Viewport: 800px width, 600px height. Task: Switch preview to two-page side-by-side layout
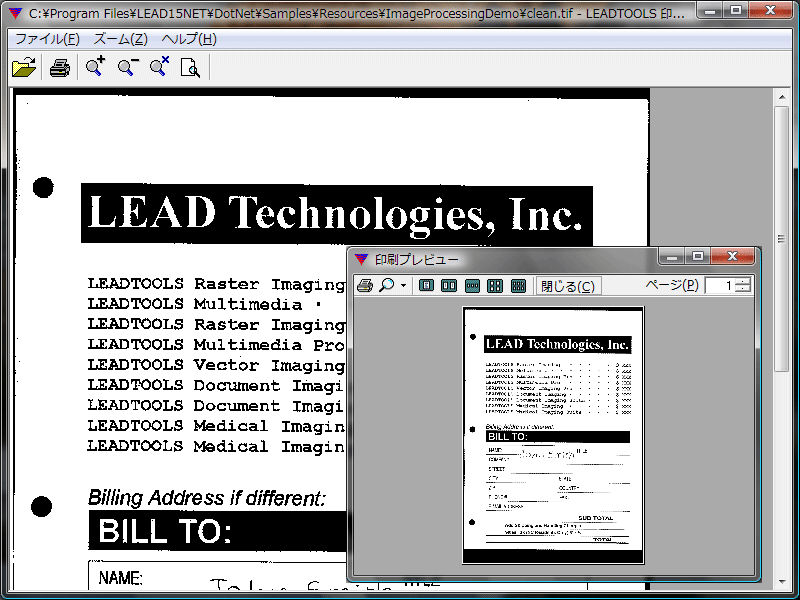tap(448, 285)
